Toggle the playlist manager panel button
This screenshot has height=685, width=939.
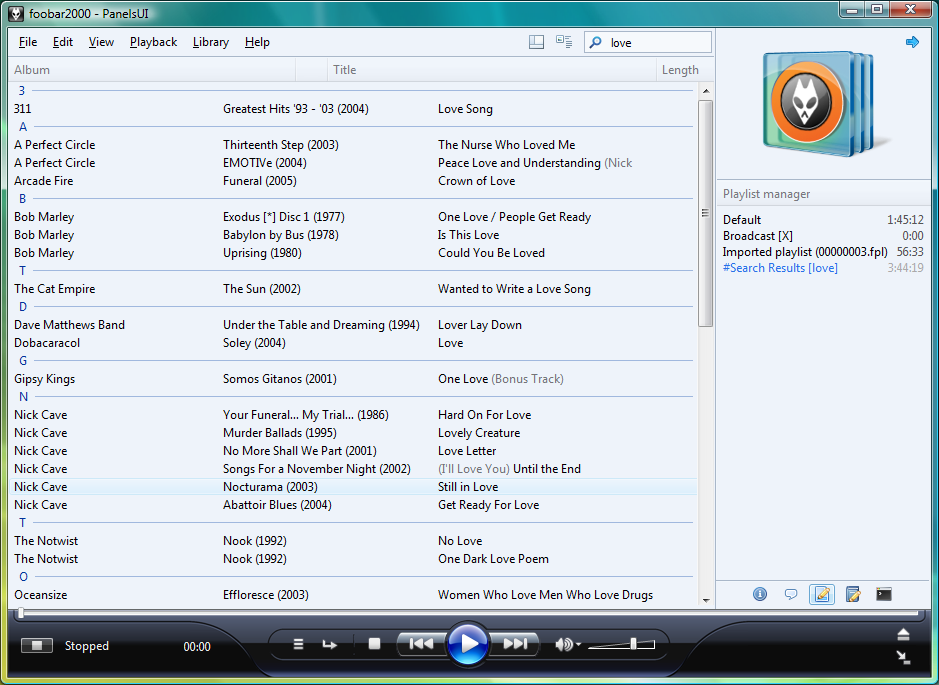pyautogui.click(x=822, y=594)
